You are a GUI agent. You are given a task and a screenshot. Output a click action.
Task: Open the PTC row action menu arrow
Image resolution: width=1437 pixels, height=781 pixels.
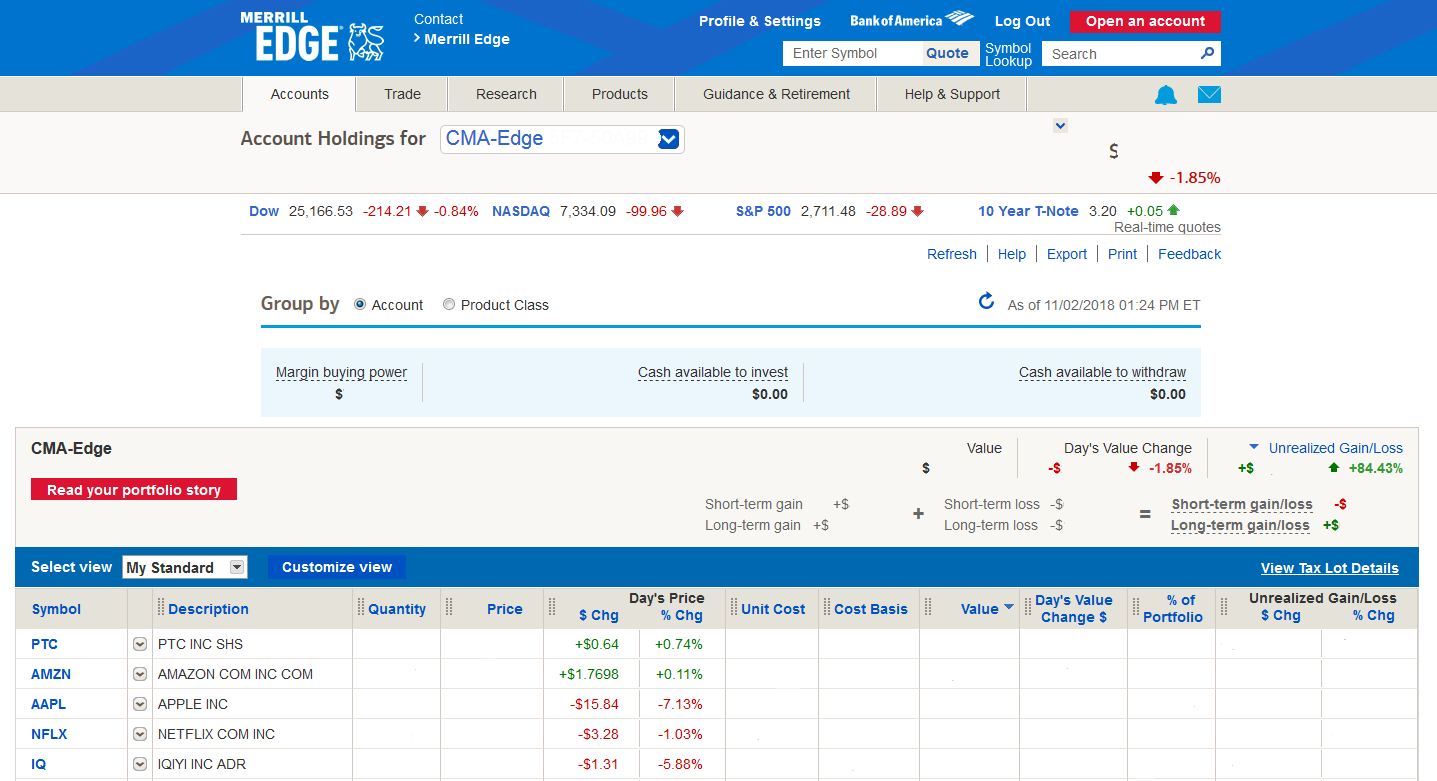(x=140, y=644)
